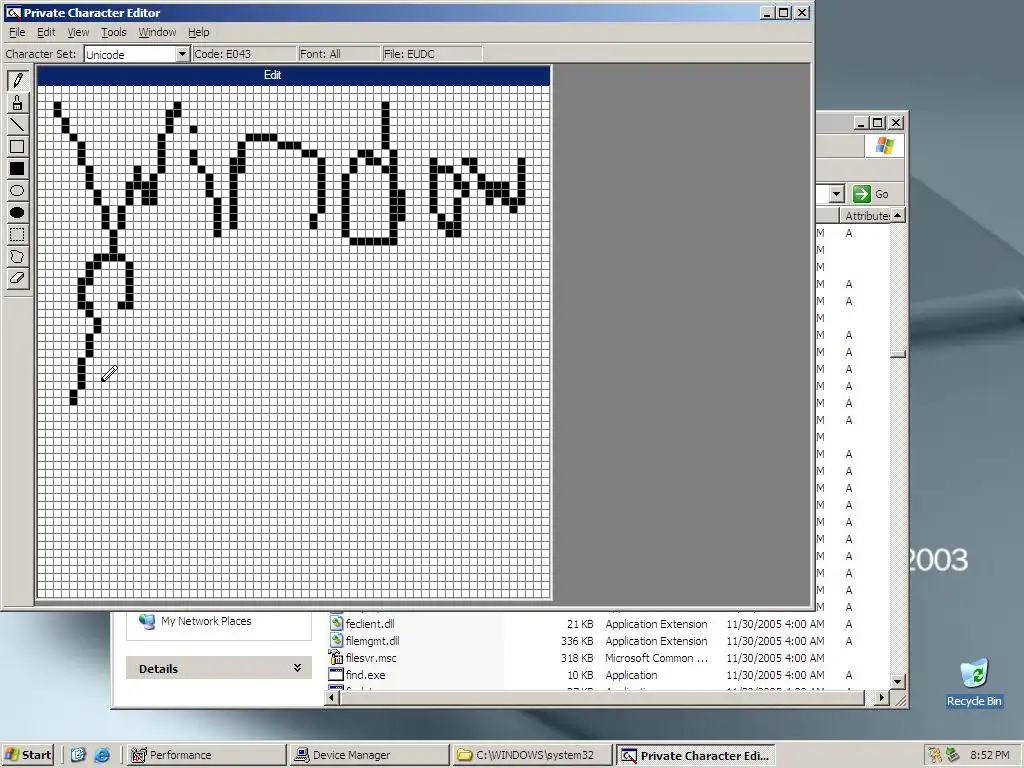Click the Explorer scroll down arrow

tap(898, 682)
